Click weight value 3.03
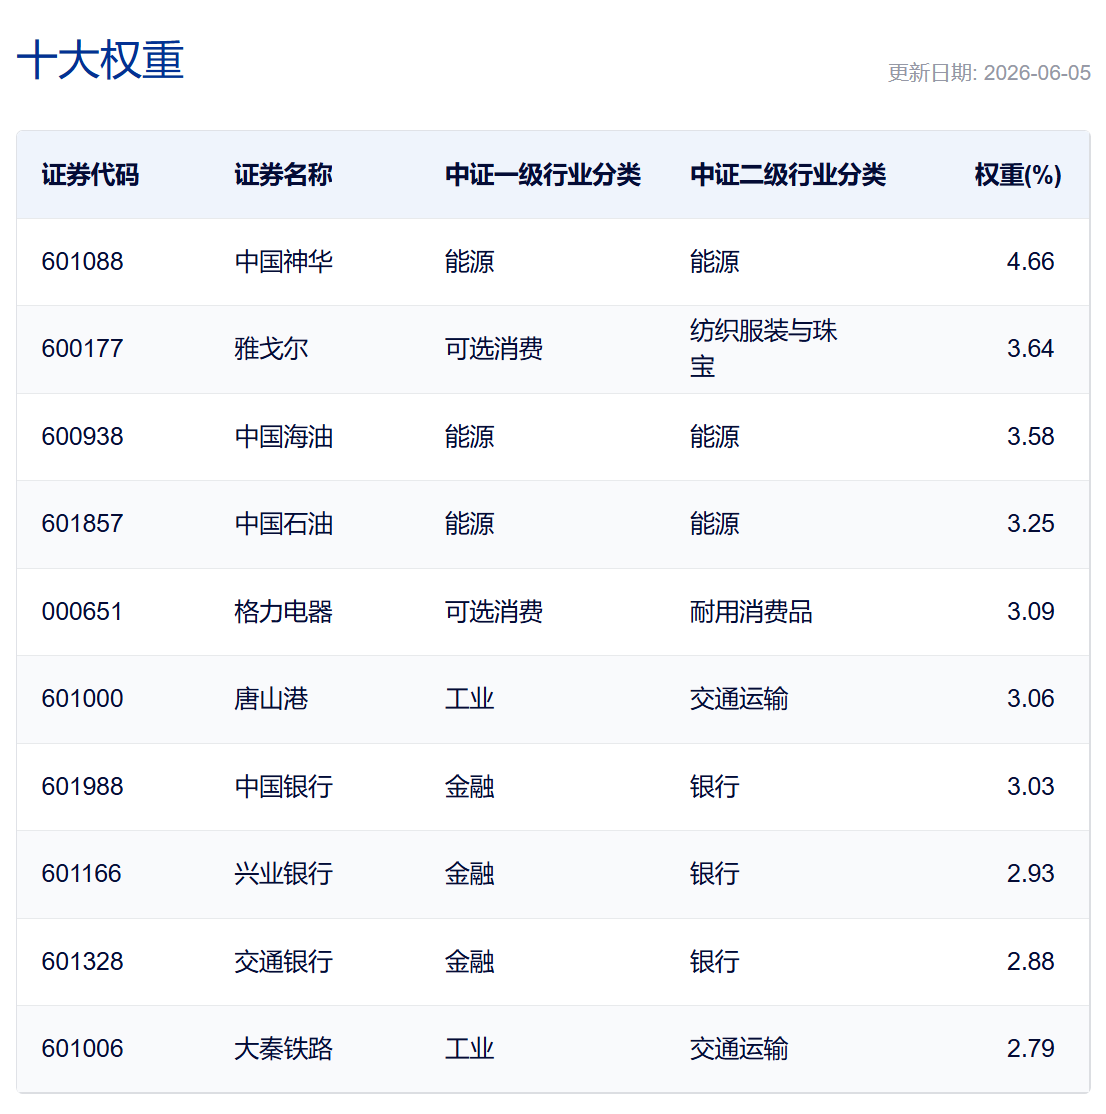Screen dimensions: 1106x1114 (1031, 786)
